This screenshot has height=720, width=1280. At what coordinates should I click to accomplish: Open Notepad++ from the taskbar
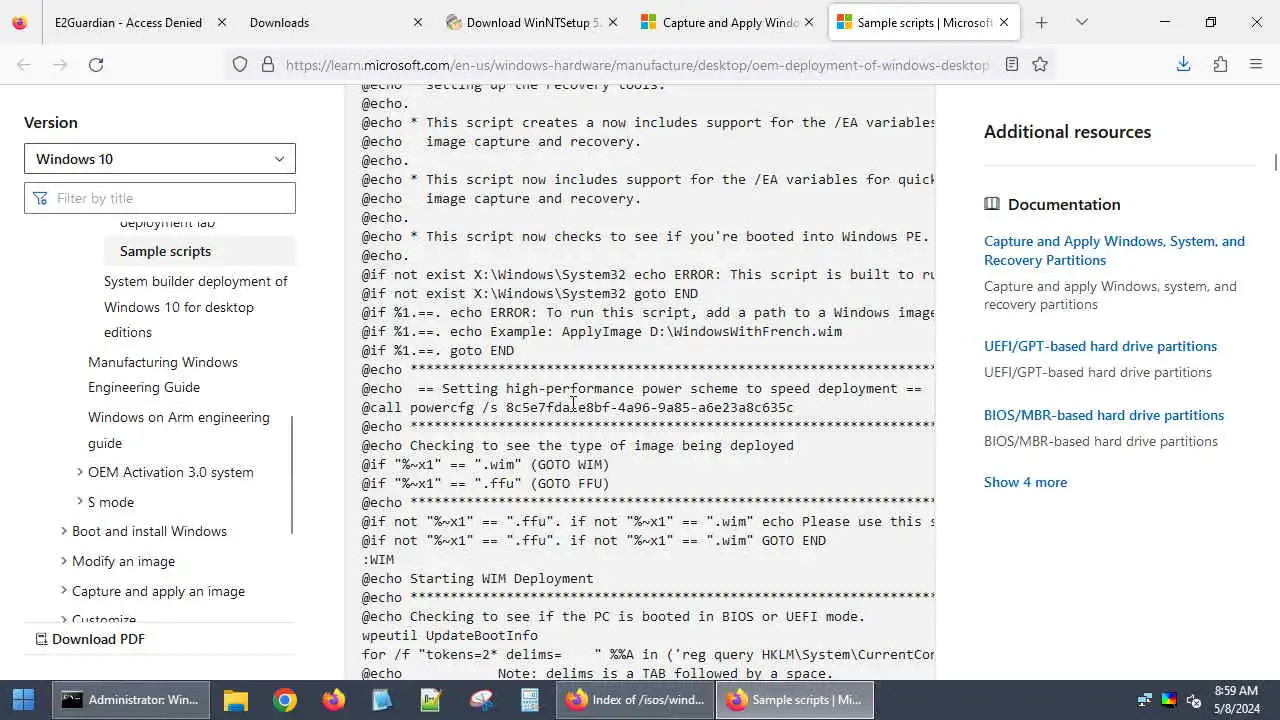pos(431,700)
